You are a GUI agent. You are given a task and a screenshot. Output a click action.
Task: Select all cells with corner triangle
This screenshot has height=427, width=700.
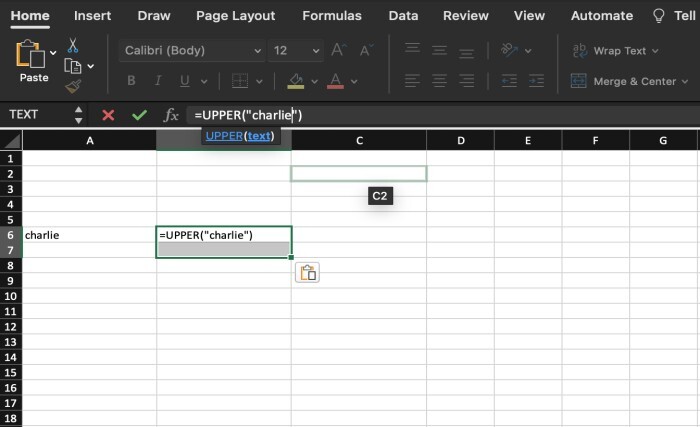pos(11,140)
